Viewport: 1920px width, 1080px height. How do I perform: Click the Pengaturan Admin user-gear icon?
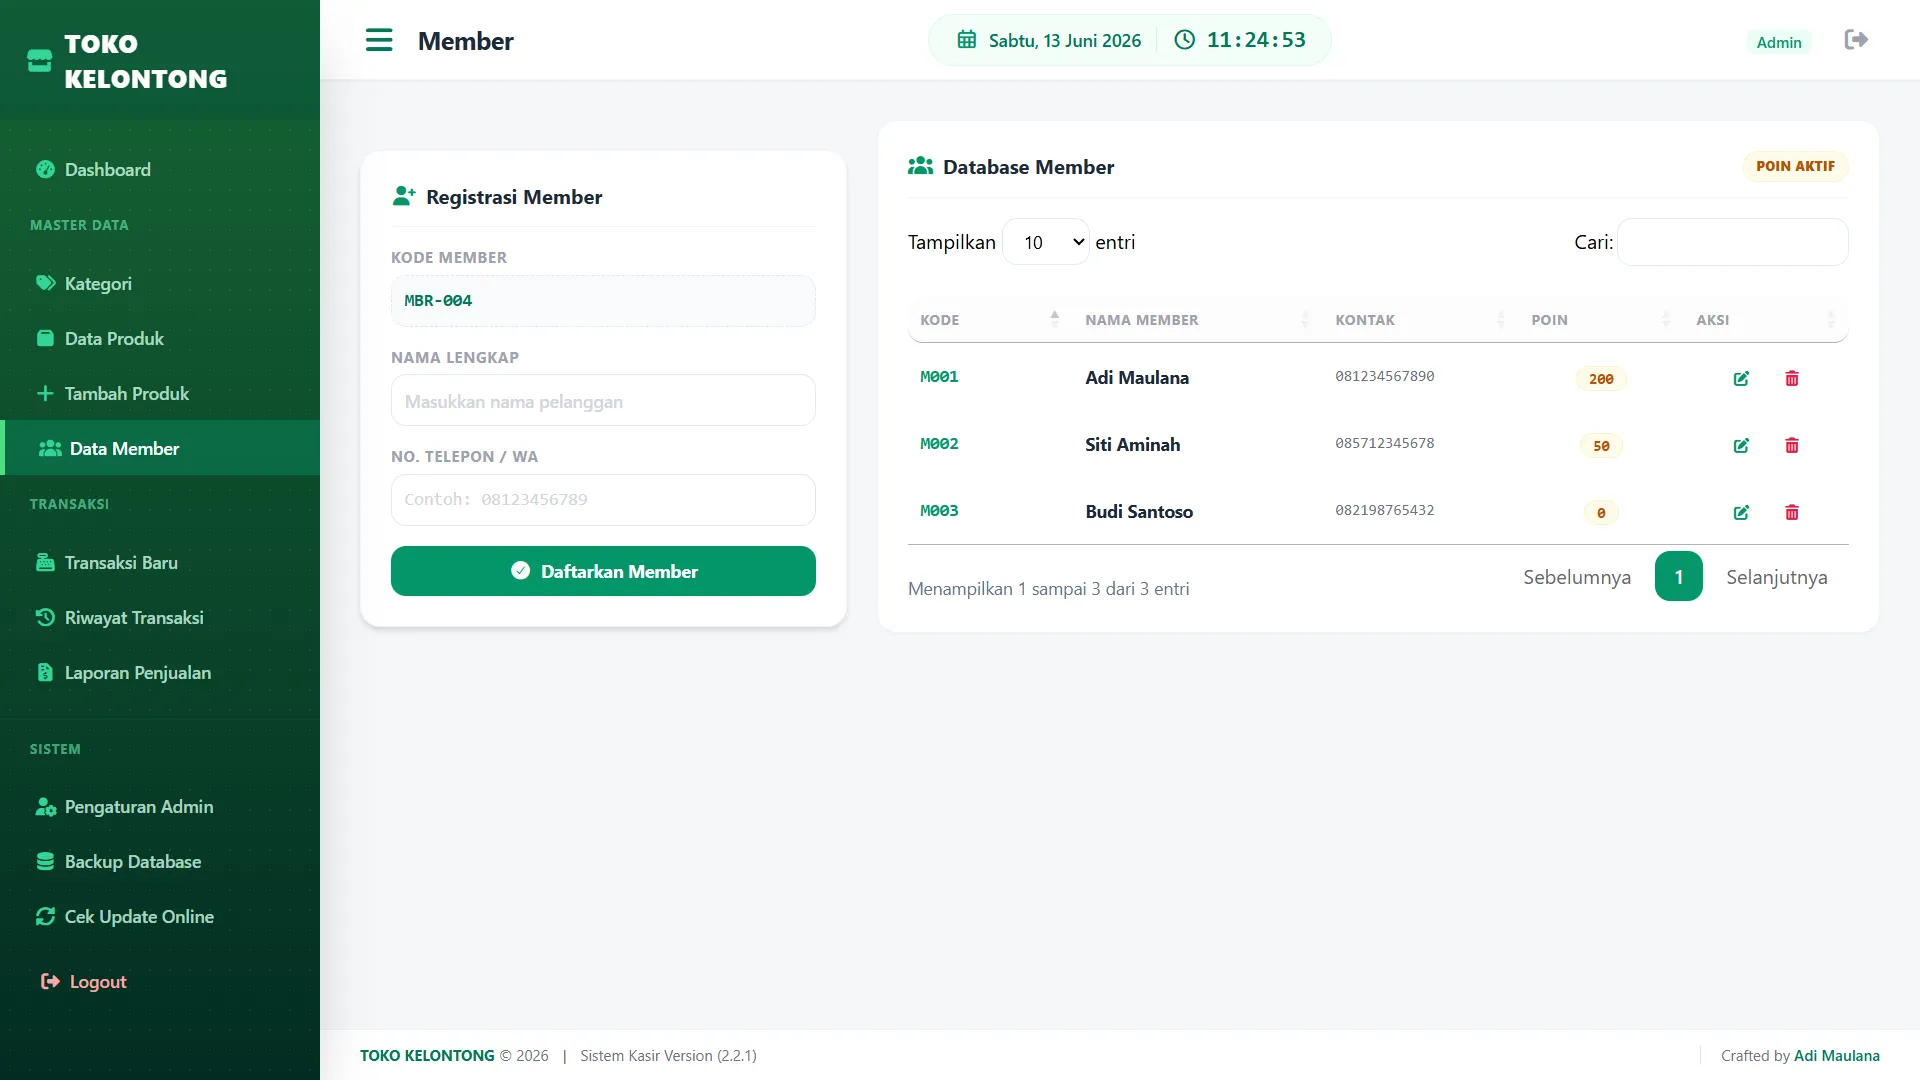46,806
